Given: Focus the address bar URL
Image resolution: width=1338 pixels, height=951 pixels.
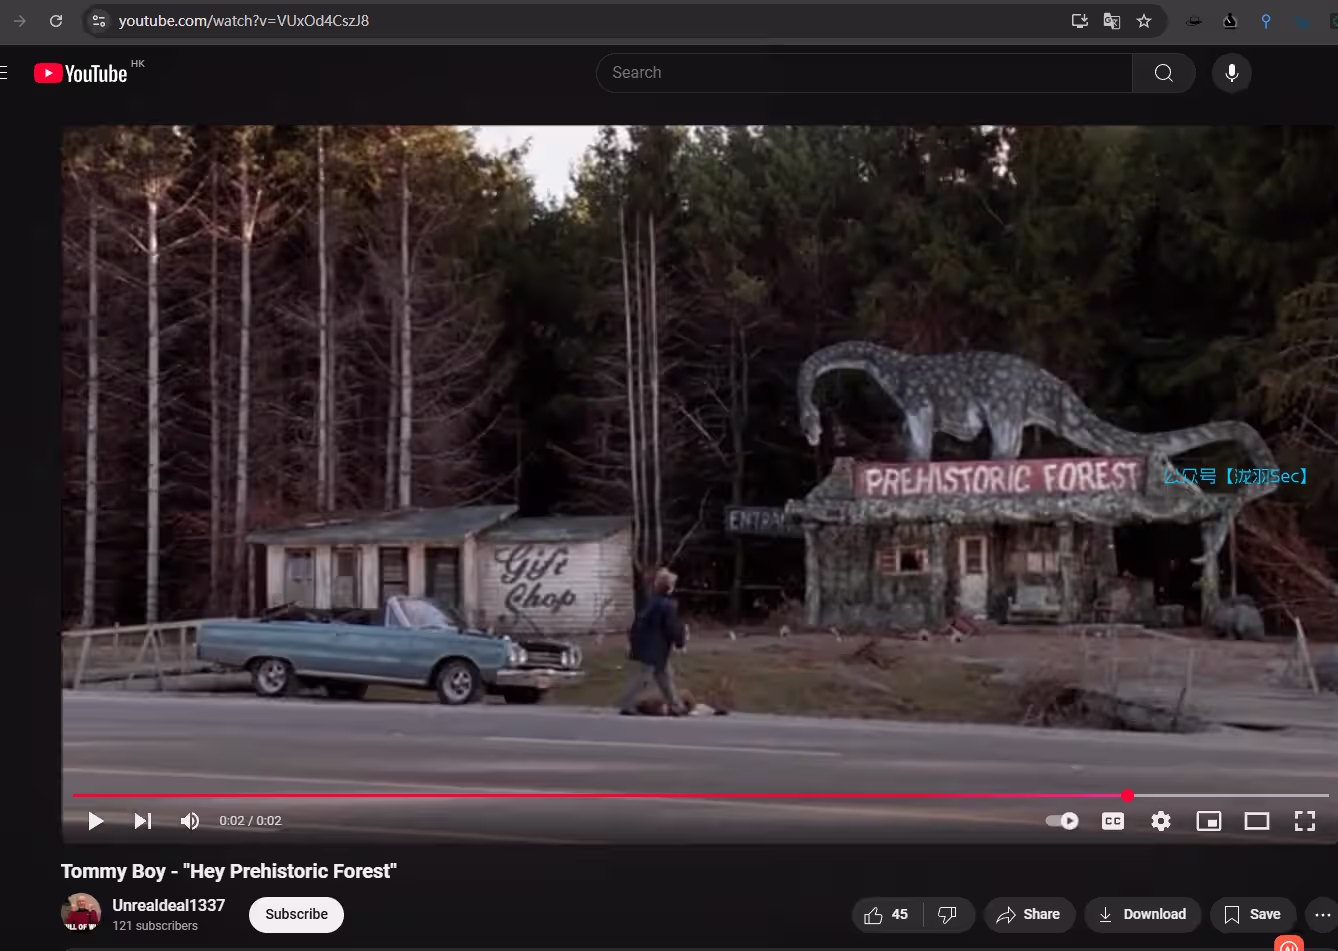Looking at the screenshot, I should coord(244,21).
